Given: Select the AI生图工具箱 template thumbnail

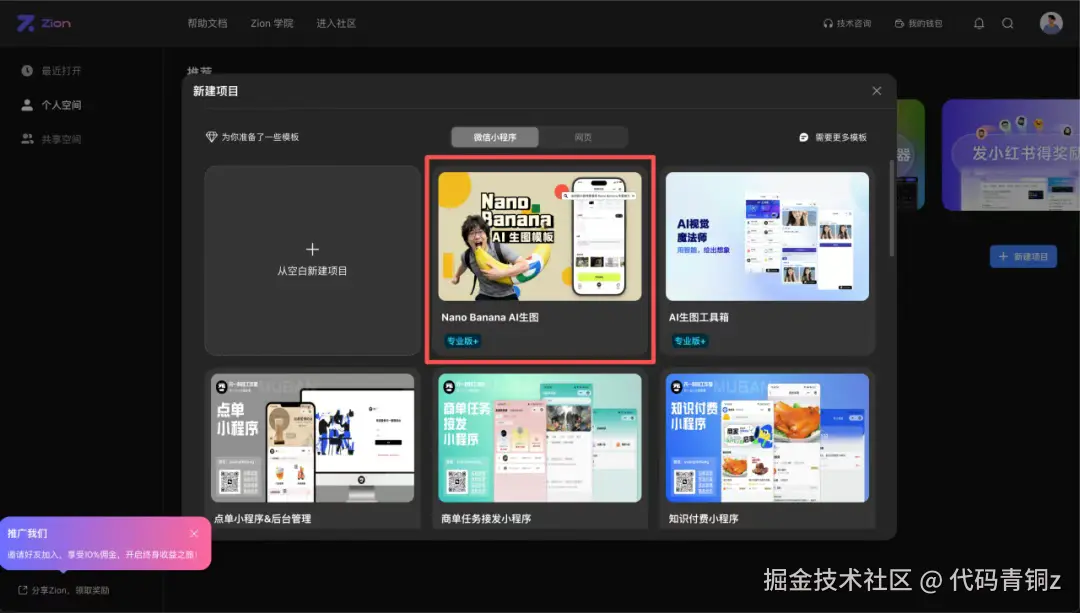Looking at the screenshot, I should pyautogui.click(x=767, y=236).
